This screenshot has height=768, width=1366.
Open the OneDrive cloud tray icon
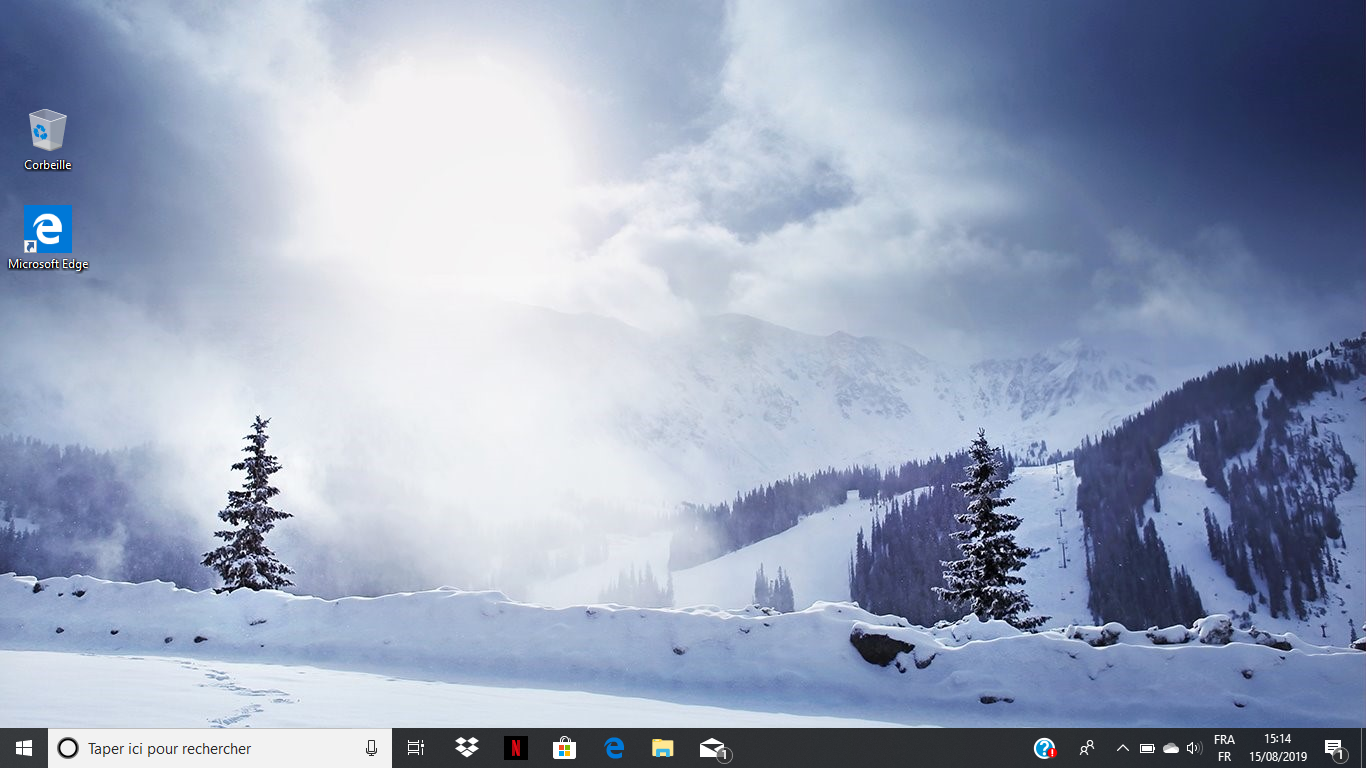click(x=1170, y=748)
